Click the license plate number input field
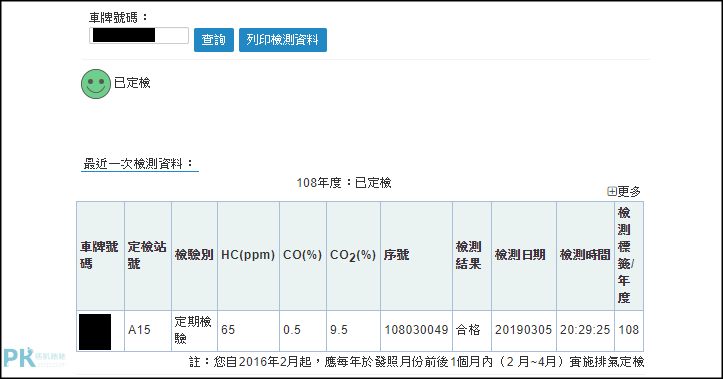723x379 pixels. pos(139,36)
